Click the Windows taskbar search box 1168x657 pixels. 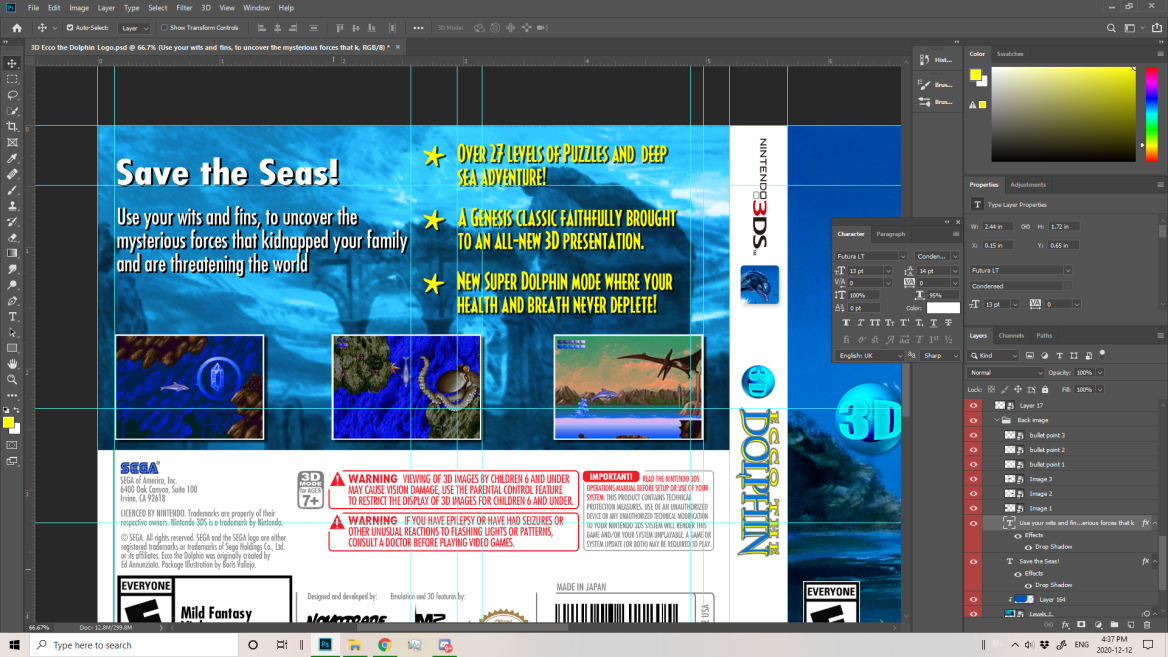pos(135,645)
